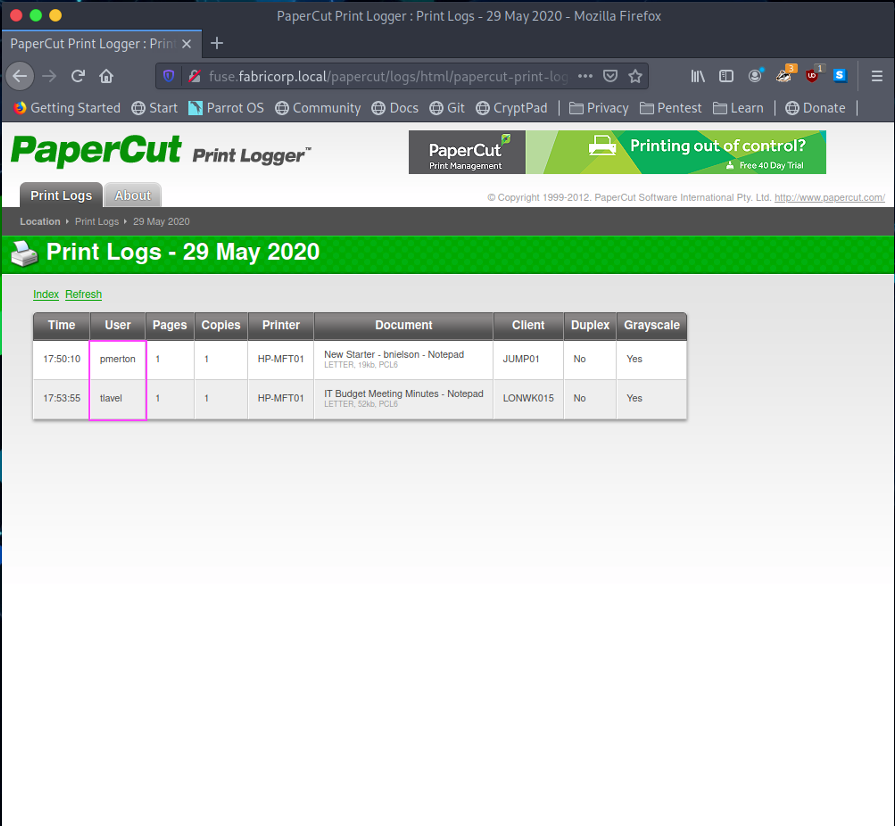Screen dimensions: 895x826
Task: Open the Git bookmark
Action: (447, 108)
